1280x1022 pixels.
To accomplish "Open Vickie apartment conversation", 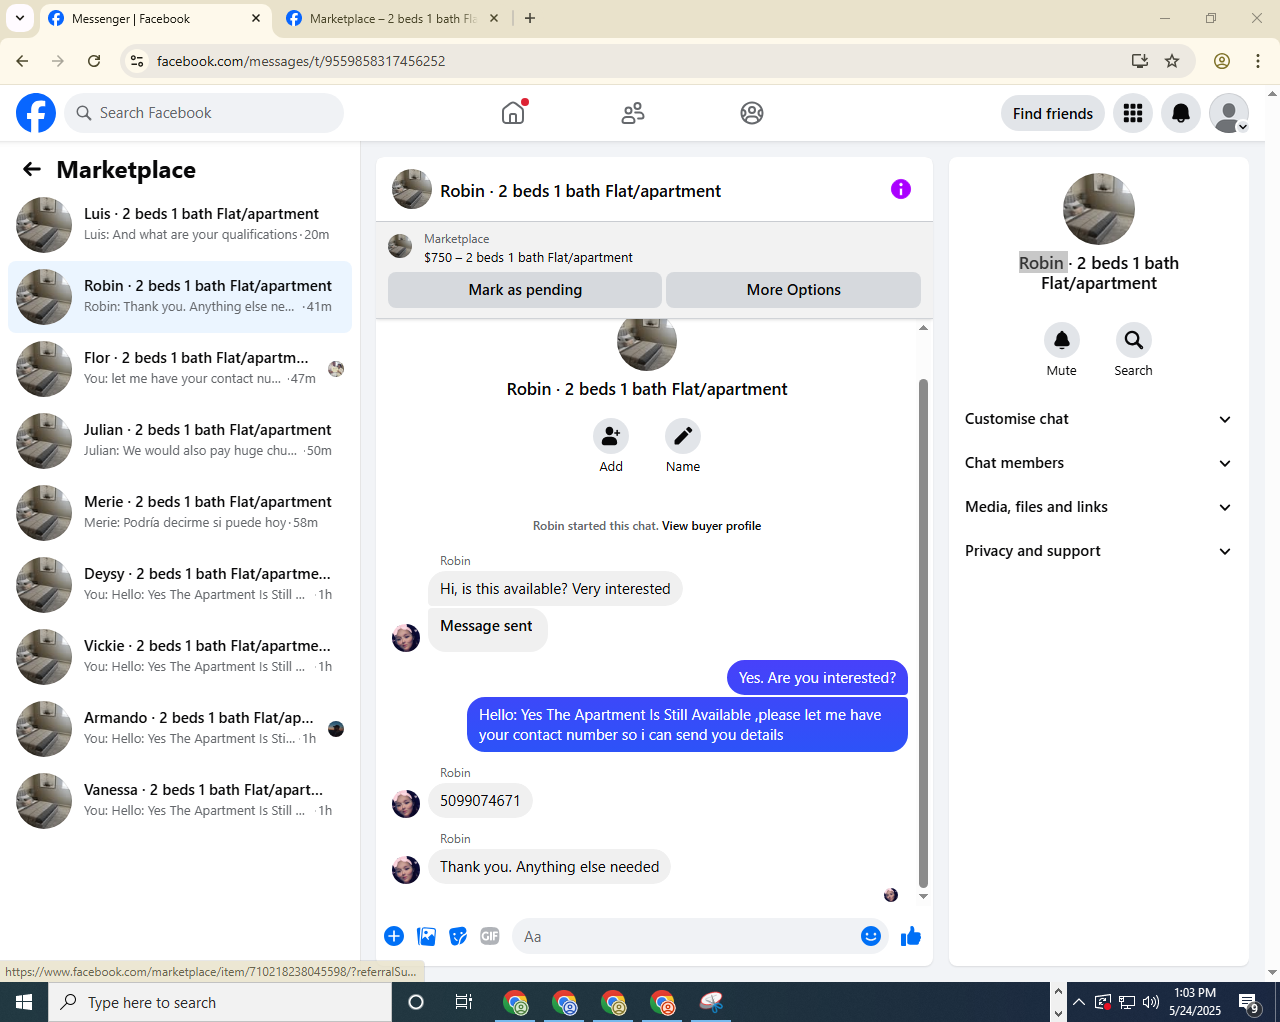I will point(180,657).
